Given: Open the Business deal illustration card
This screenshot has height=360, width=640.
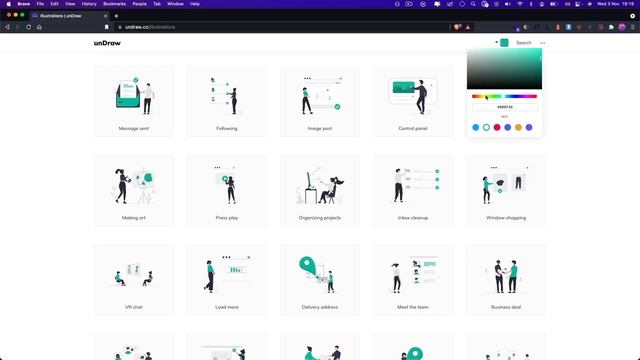Looking at the screenshot, I should point(506,280).
